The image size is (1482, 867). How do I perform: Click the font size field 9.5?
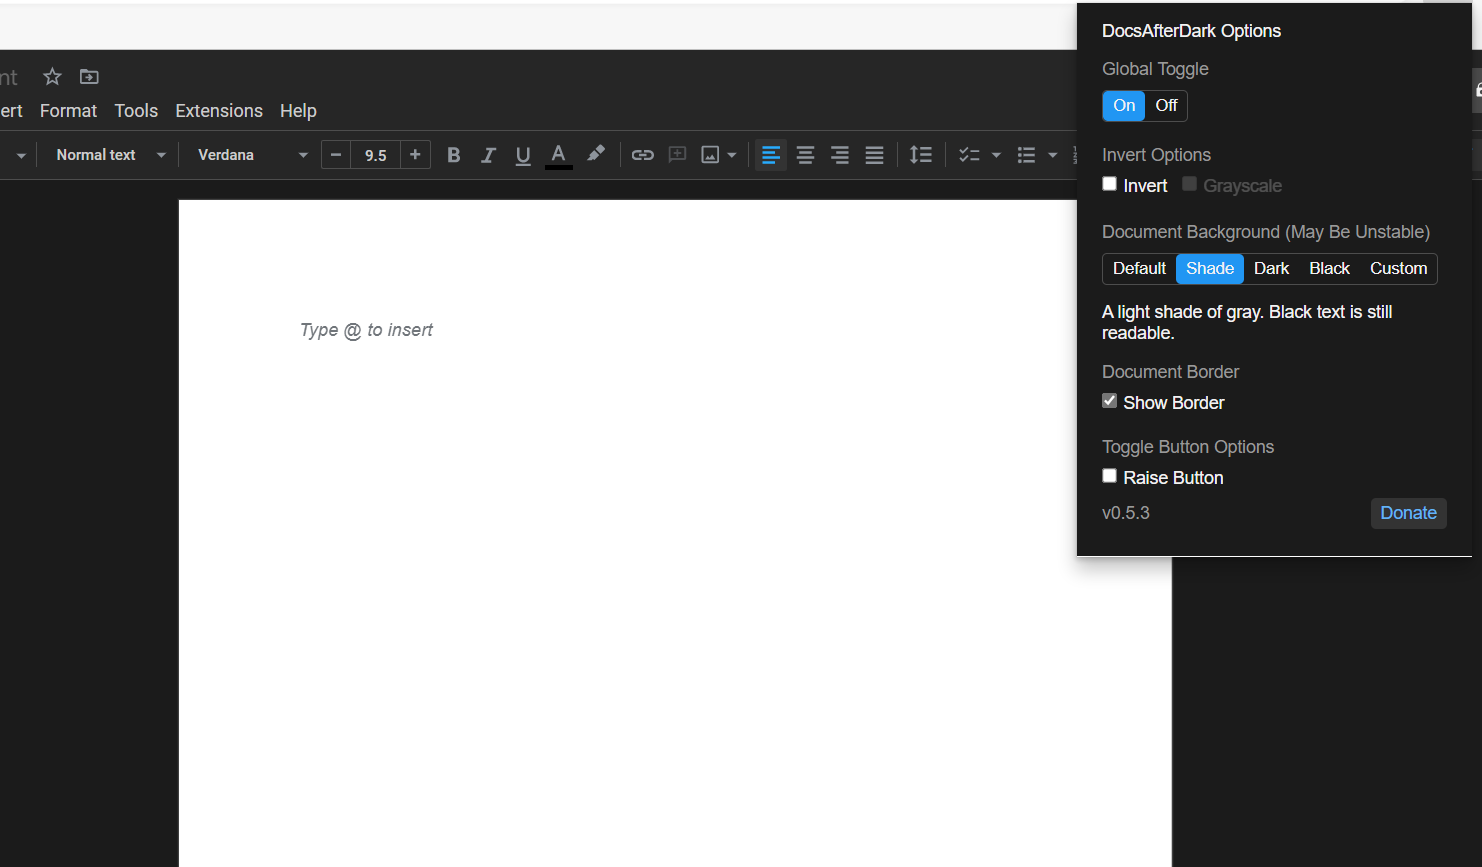[x=376, y=155]
